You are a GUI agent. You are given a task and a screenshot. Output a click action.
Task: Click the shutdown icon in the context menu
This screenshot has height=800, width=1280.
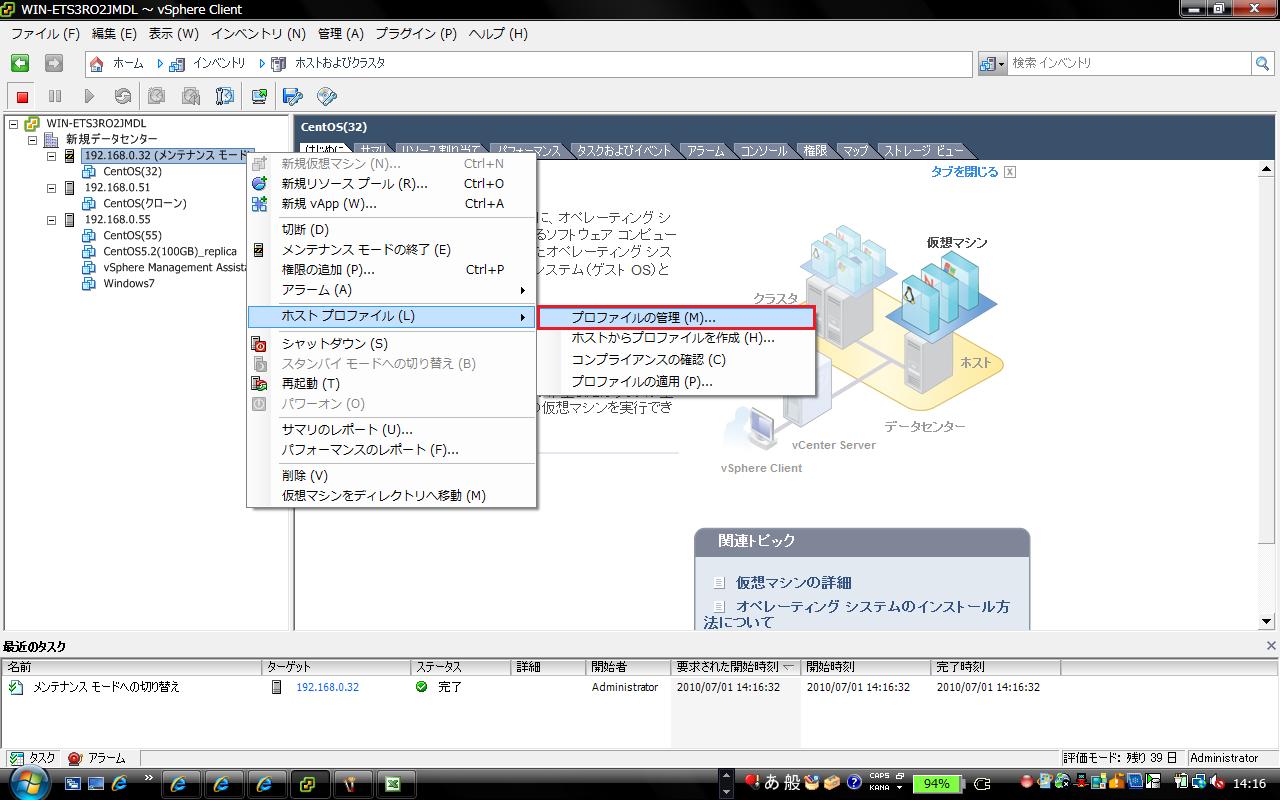click(x=259, y=344)
